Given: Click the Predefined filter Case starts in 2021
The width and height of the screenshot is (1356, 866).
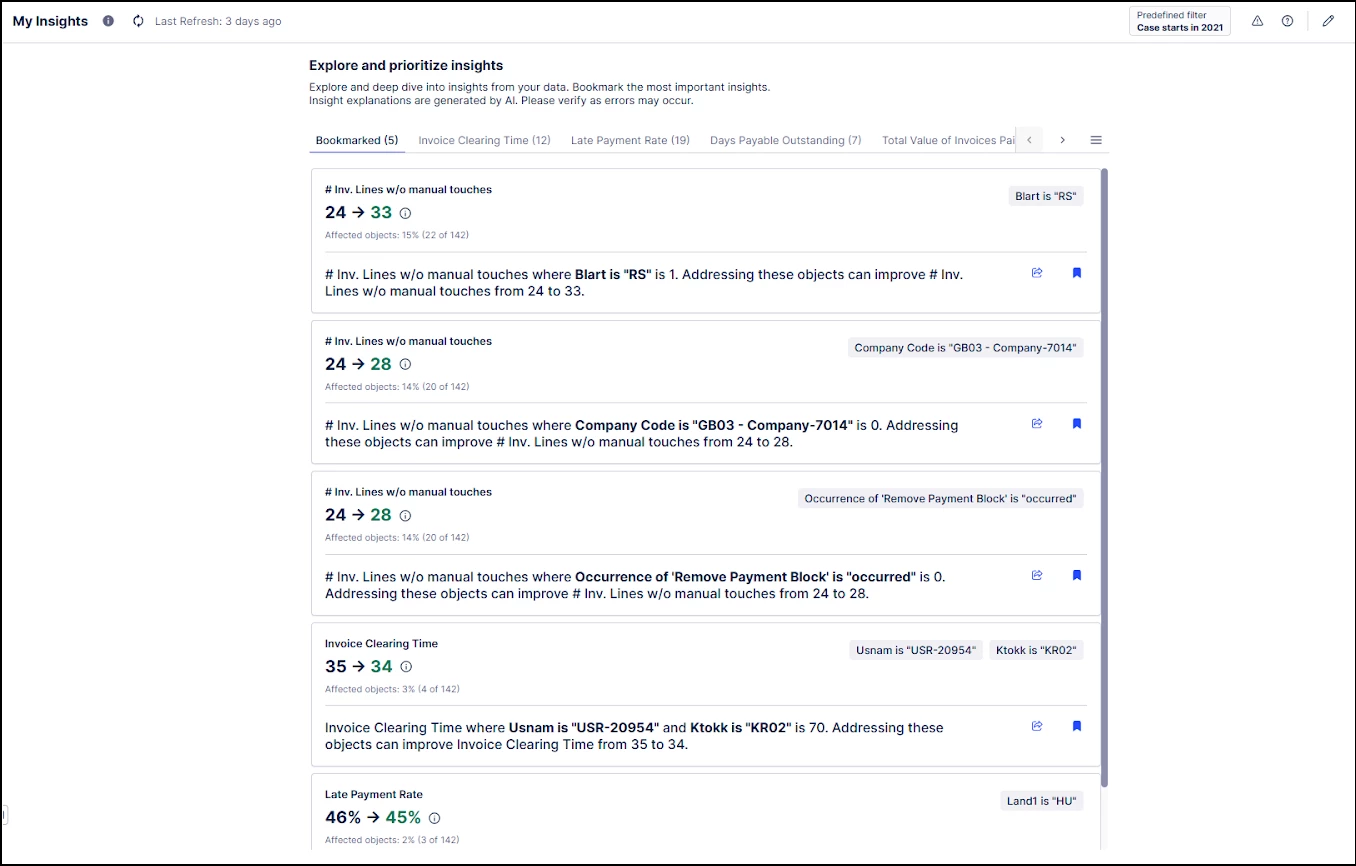Looking at the screenshot, I should tap(1180, 21).
